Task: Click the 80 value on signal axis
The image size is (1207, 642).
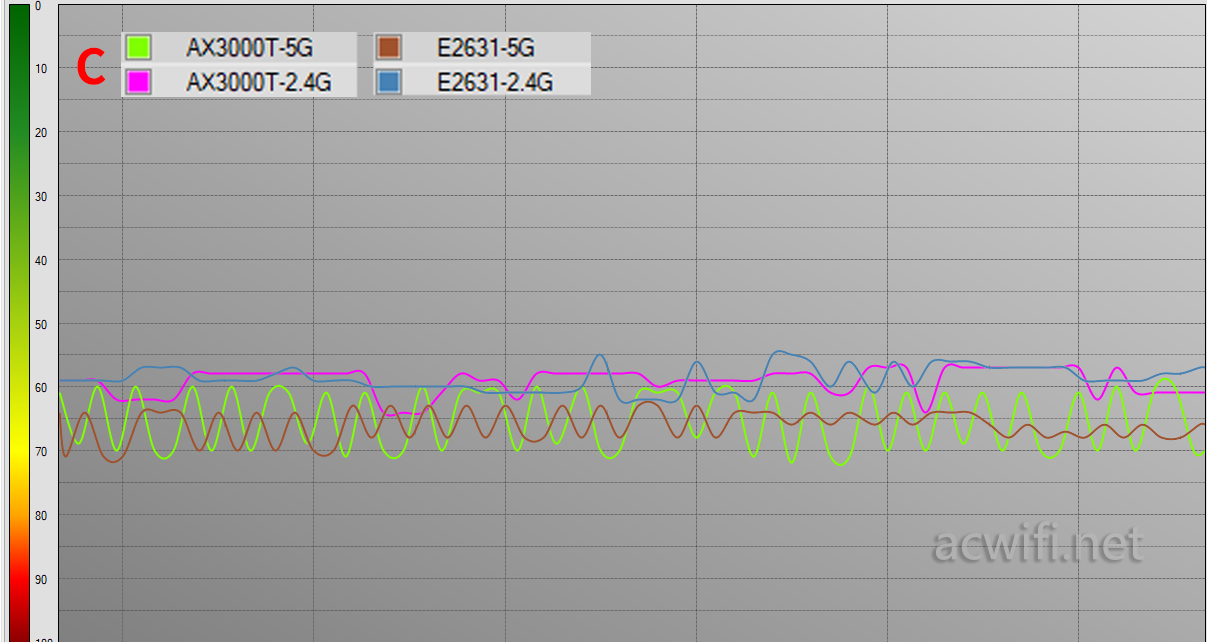Action: click(x=41, y=516)
